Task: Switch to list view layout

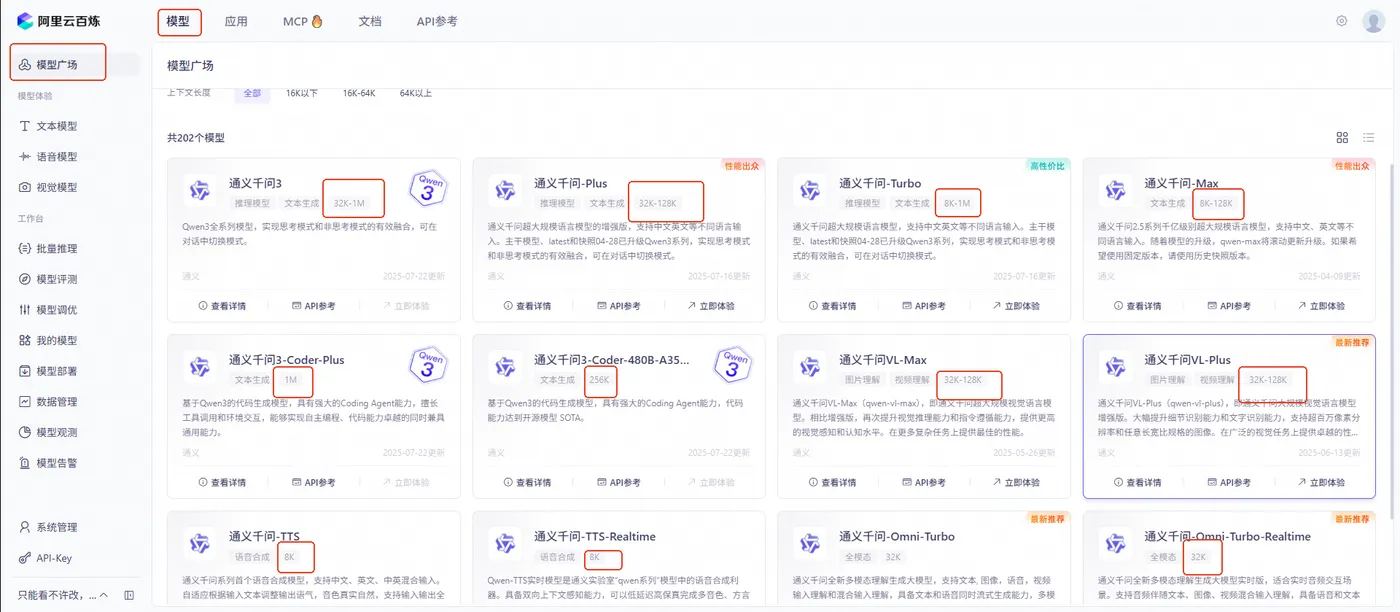Action: [x=1369, y=138]
